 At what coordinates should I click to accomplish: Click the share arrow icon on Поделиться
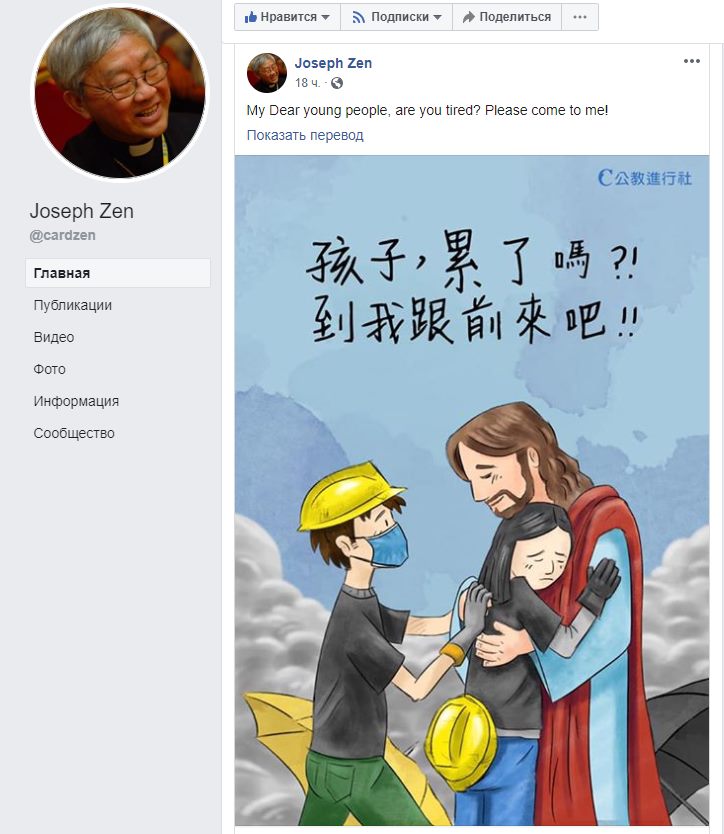click(468, 18)
